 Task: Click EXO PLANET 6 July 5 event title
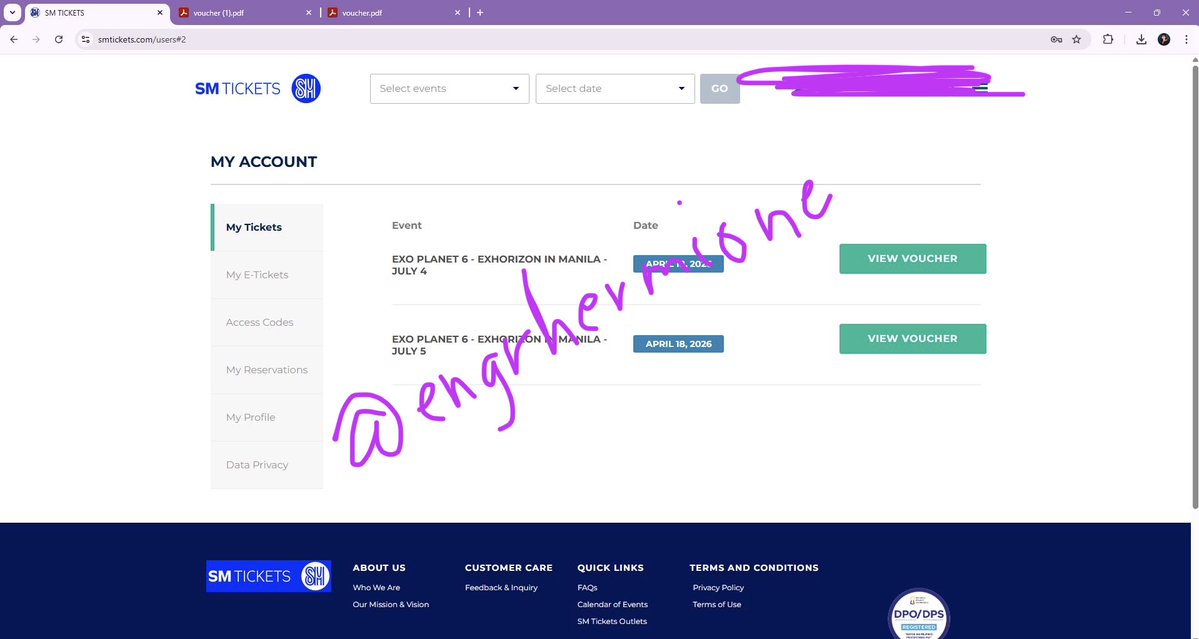click(x=499, y=345)
